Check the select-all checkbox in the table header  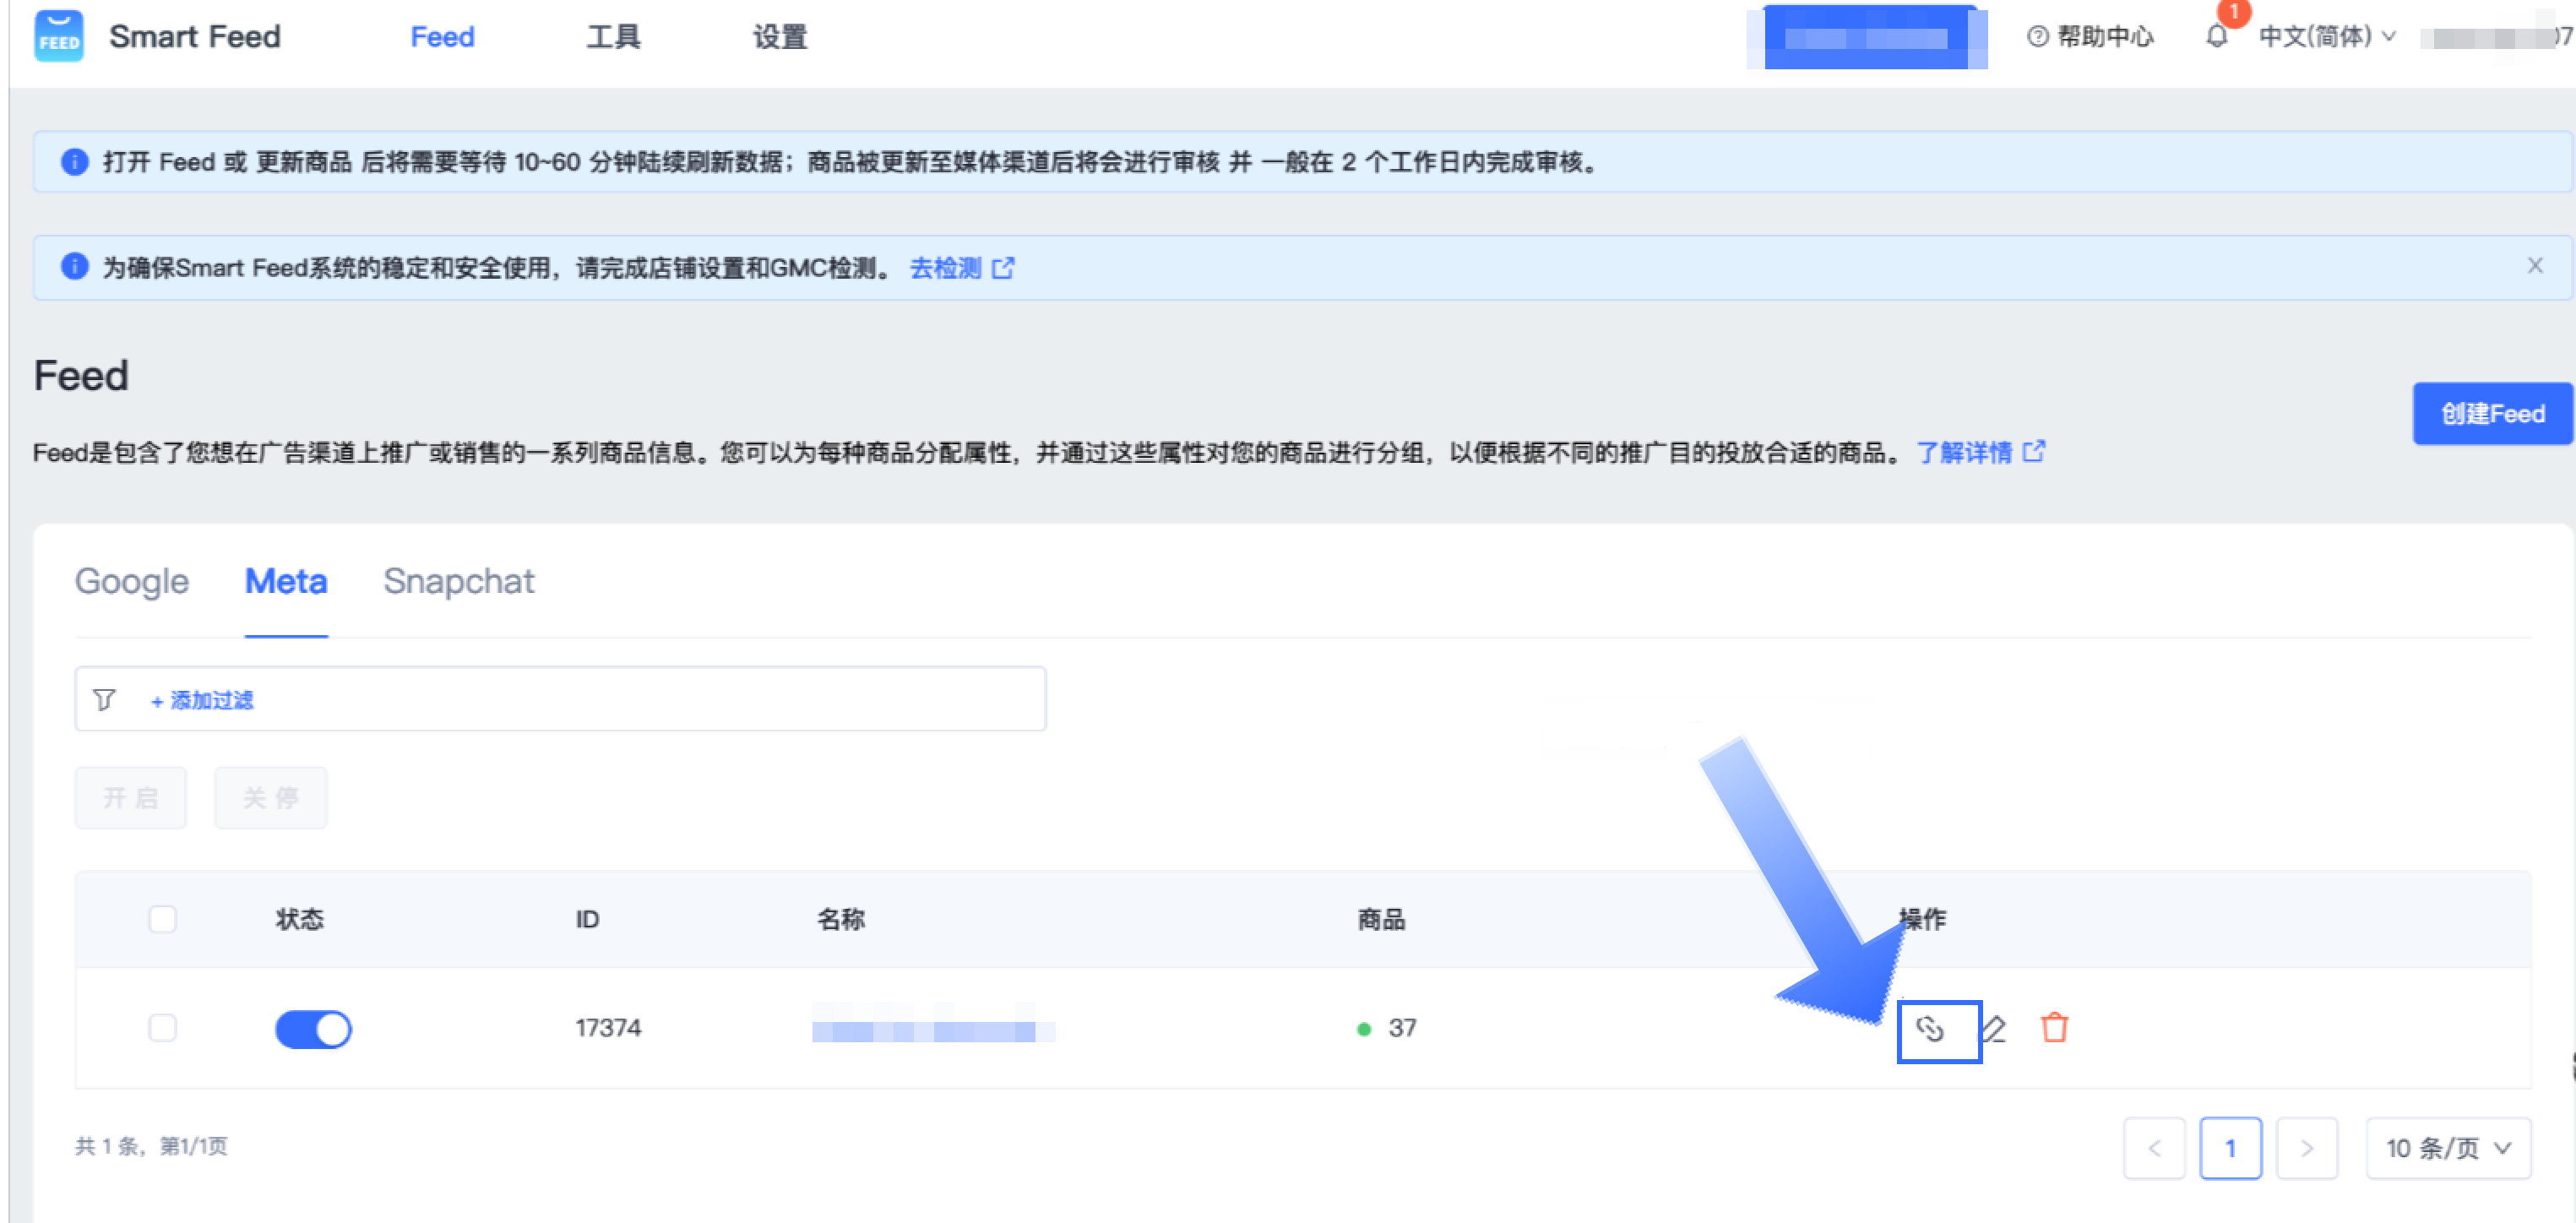click(162, 918)
